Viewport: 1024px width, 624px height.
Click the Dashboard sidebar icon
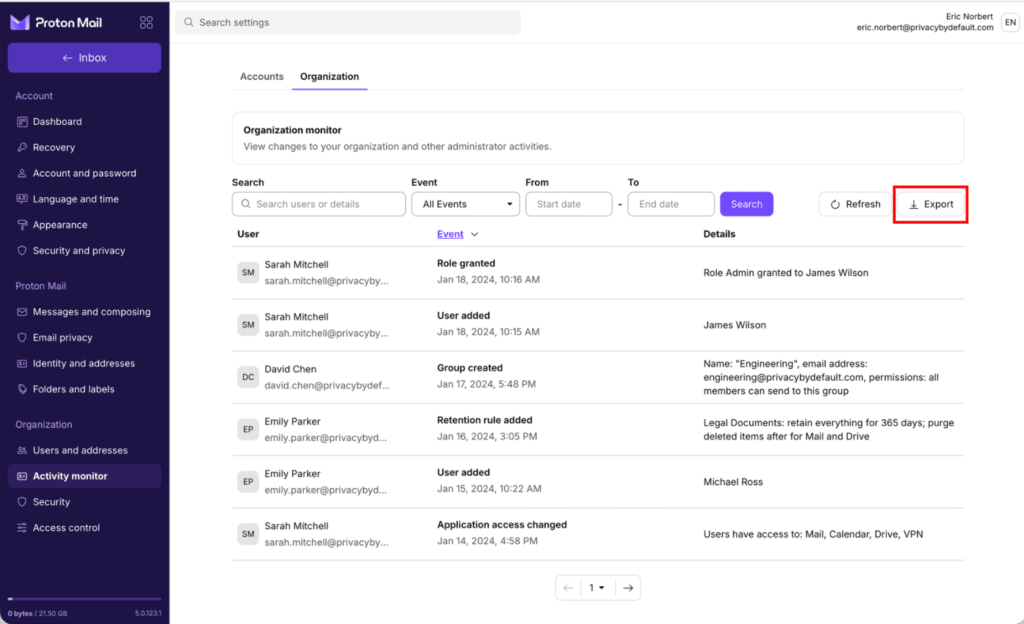pyautogui.click(x=22, y=122)
